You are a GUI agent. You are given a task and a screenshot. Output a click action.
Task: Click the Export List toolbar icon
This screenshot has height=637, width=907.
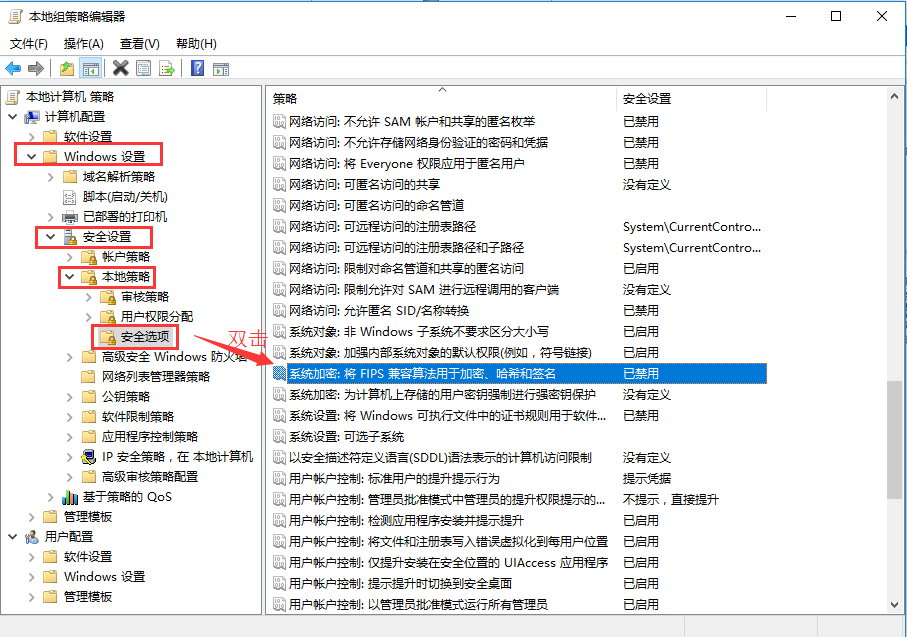tap(167, 68)
